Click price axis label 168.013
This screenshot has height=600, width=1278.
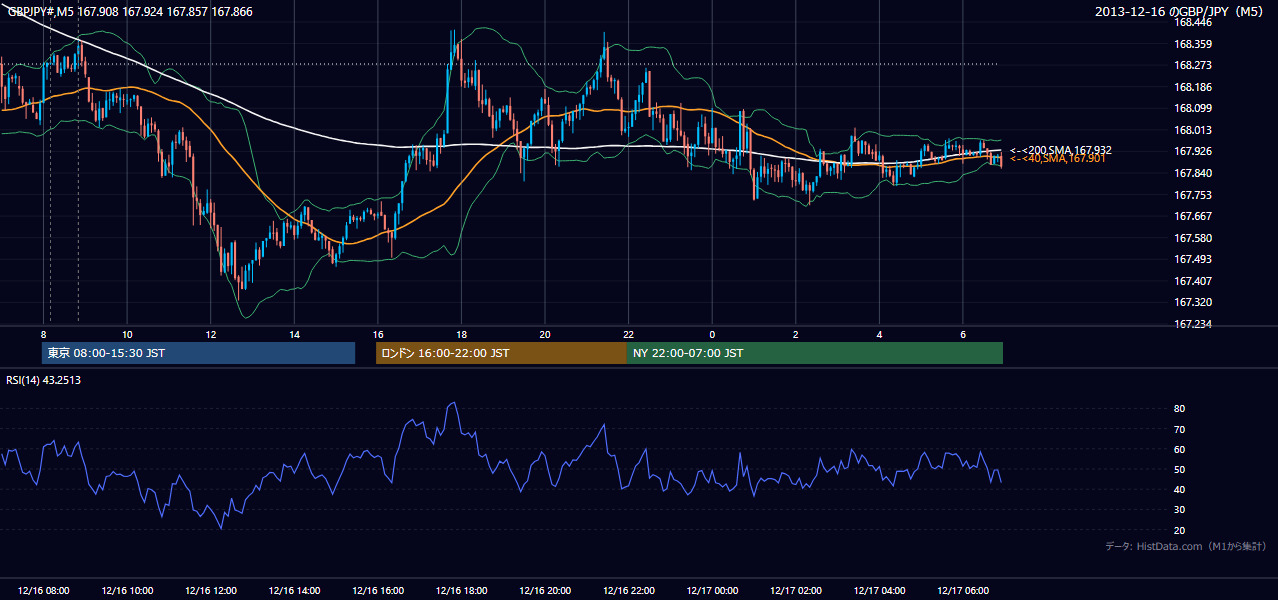click(1193, 130)
